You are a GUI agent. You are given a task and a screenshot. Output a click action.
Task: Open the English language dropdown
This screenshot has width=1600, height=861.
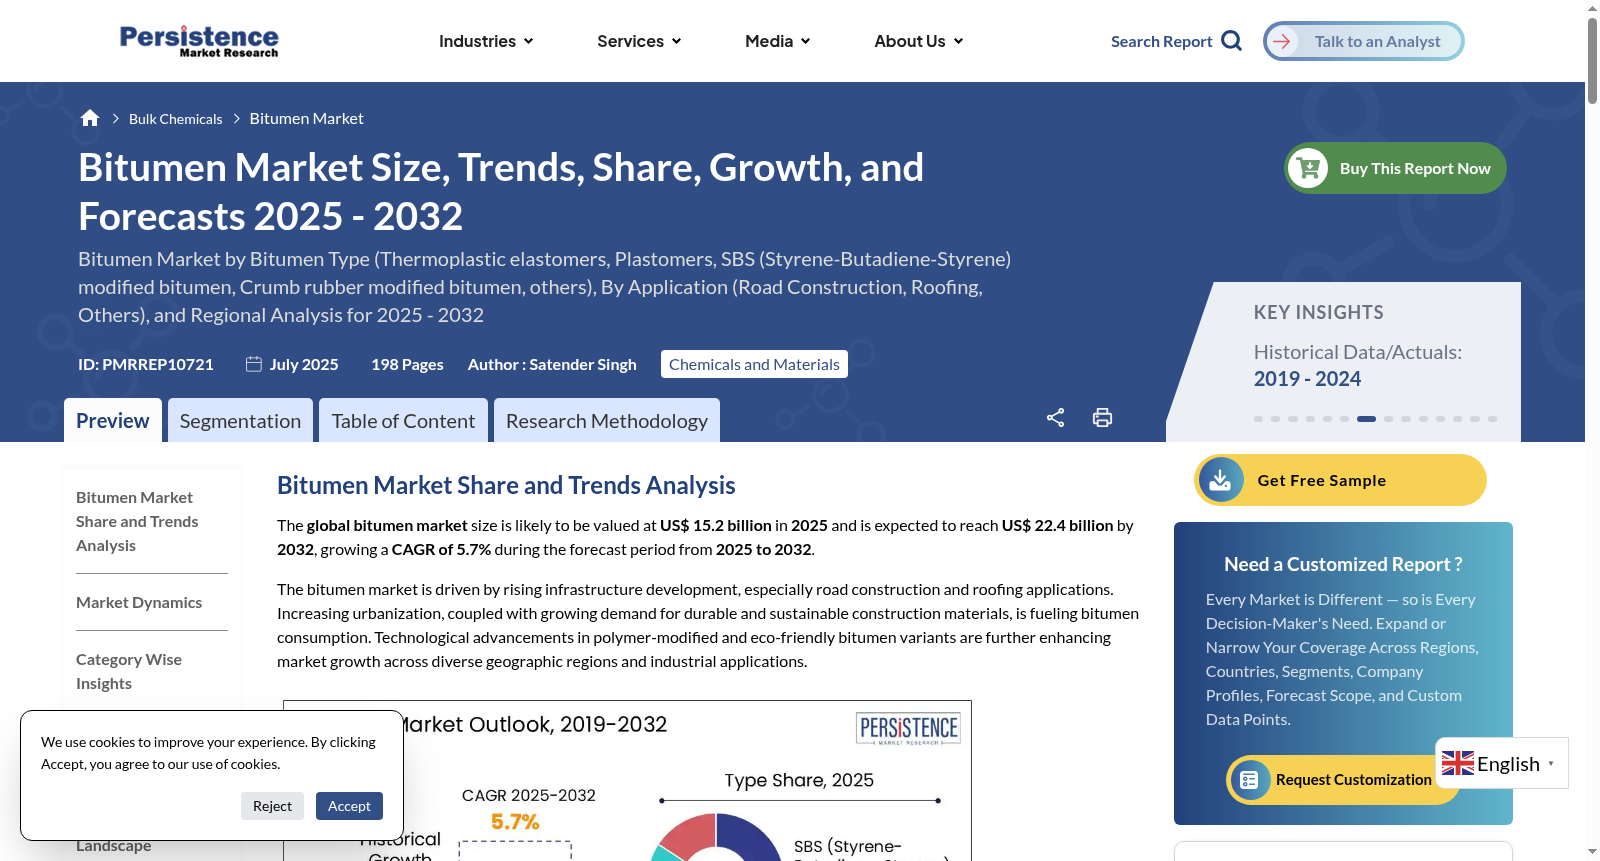coord(1502,764)
